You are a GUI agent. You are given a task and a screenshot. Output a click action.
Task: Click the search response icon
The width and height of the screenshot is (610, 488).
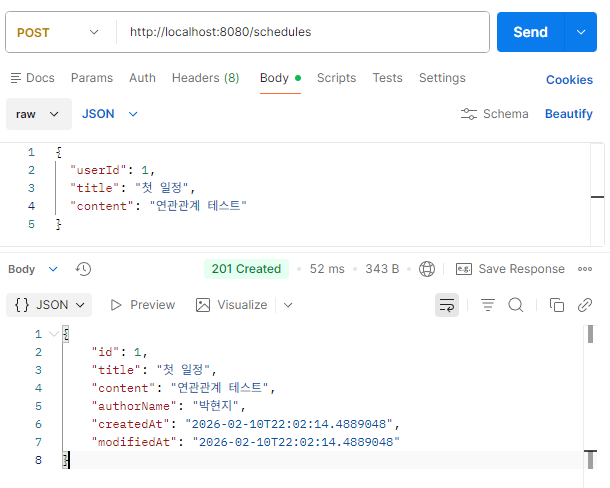516,305
